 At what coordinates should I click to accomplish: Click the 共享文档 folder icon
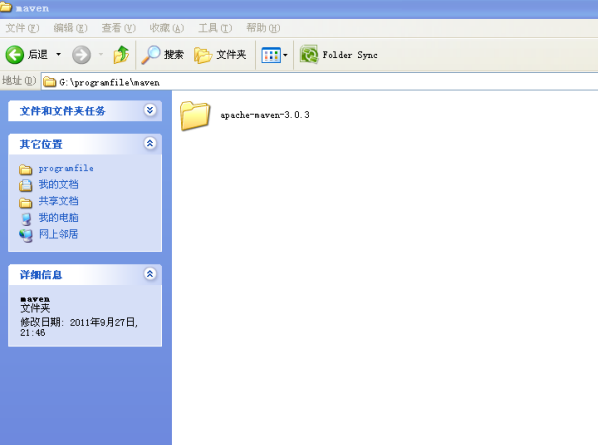click(26, 202)
